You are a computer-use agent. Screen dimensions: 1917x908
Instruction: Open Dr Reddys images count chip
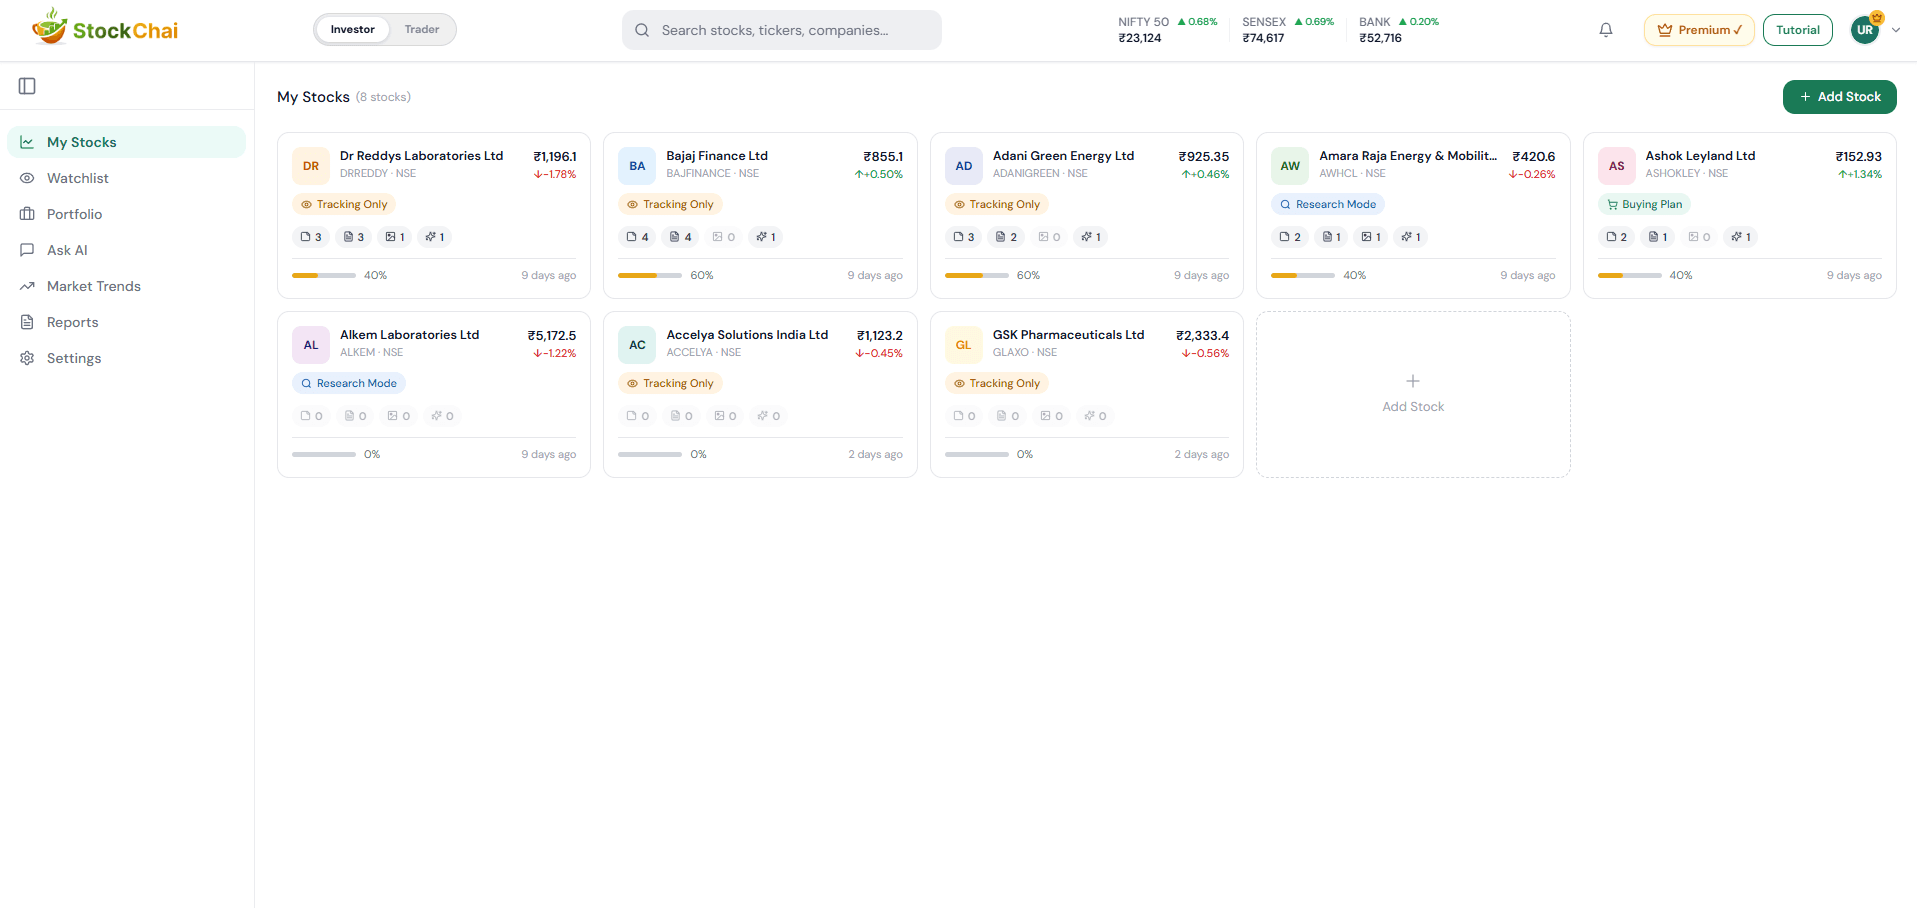396,237
